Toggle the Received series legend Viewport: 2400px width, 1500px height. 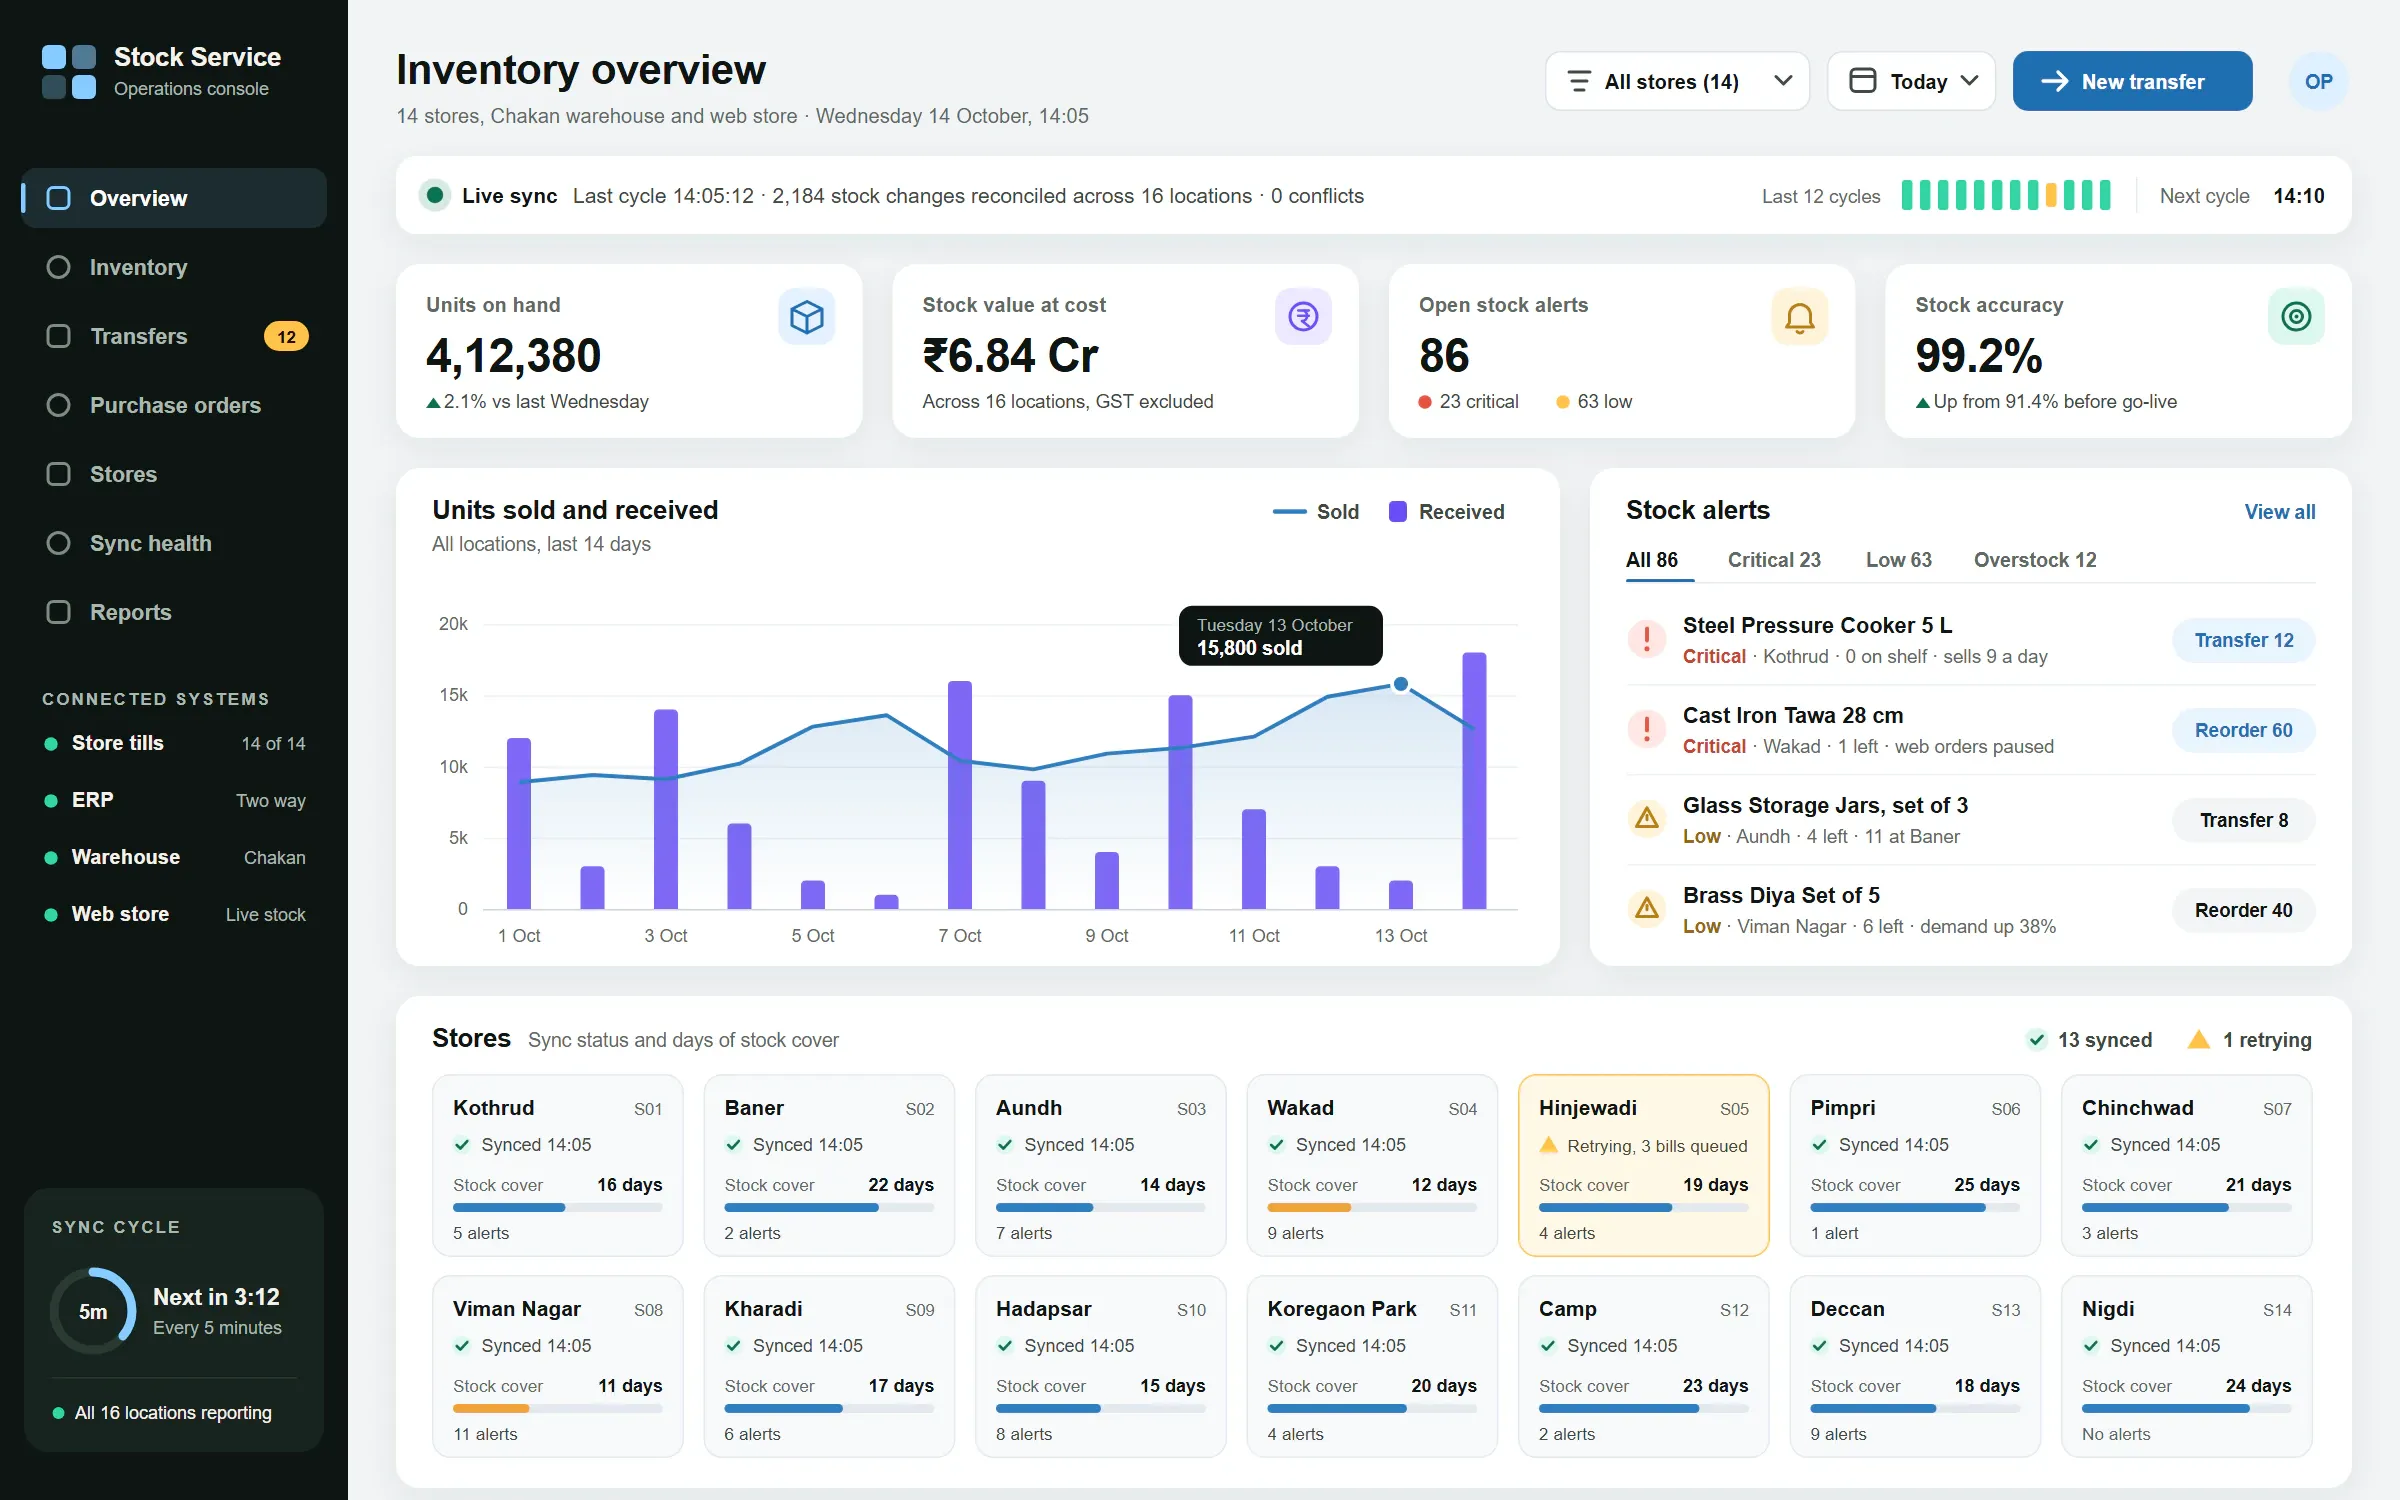(1446, 512)
